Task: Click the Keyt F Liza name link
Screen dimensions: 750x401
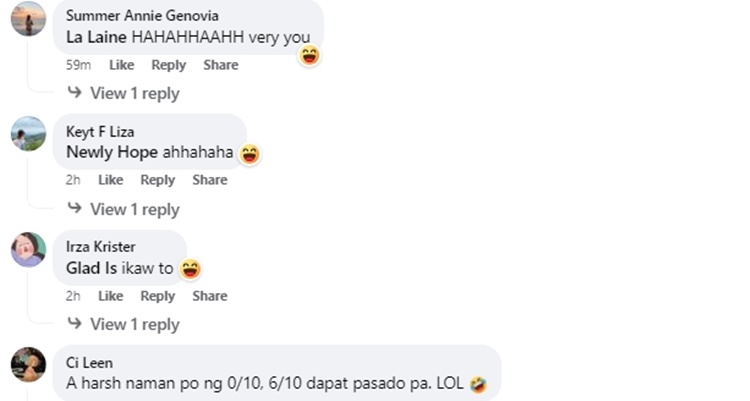Action: (100, 132)
